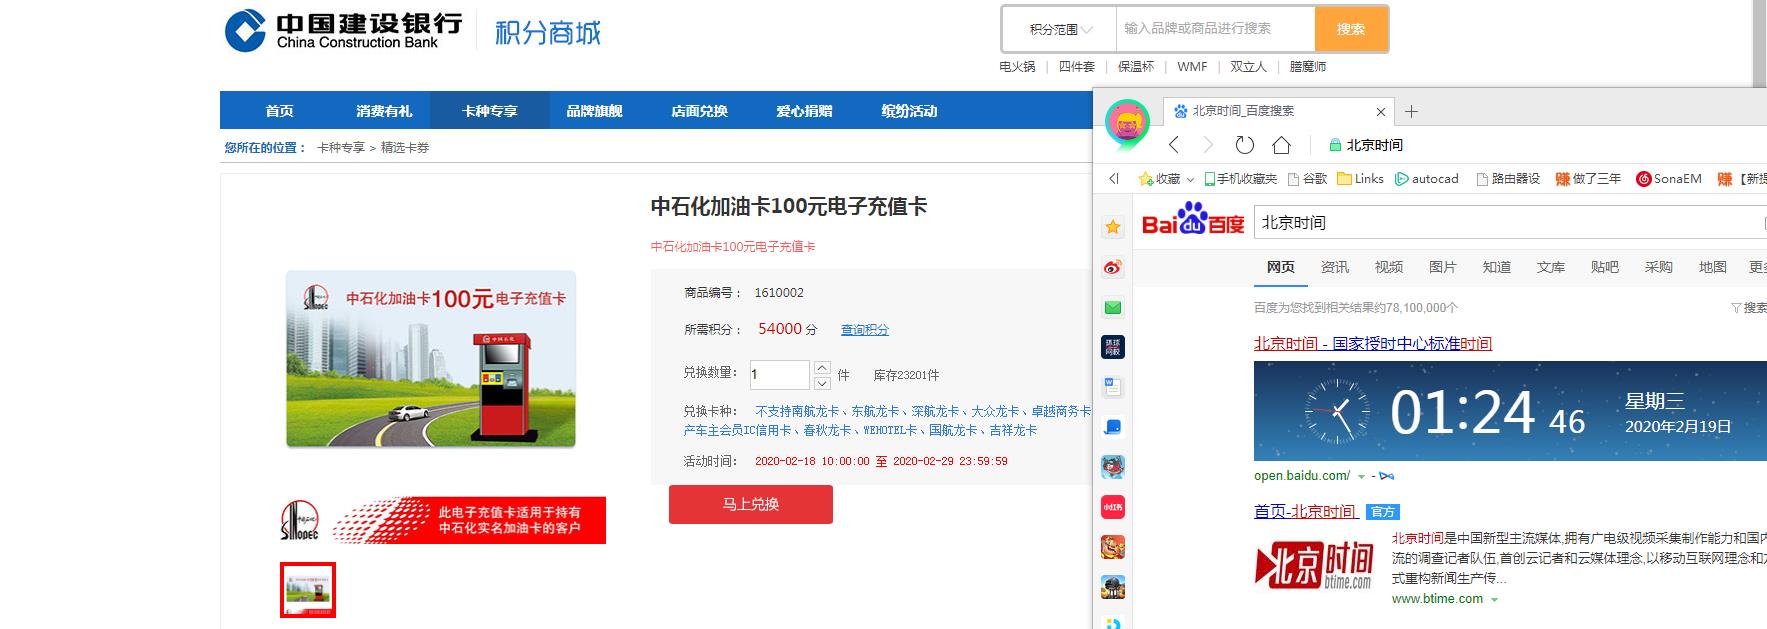This screenshot has height=629, width=1767.
Task: Switch to Baidu 知道 tab
Action: 1497,267
